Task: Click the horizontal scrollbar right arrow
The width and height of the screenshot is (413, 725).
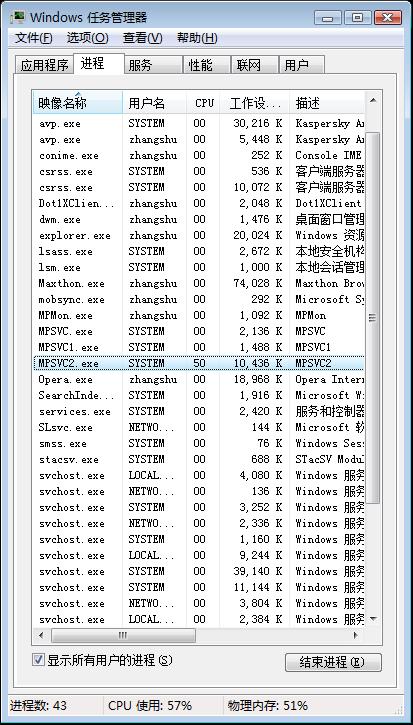Action: click(x=356, y=635)
